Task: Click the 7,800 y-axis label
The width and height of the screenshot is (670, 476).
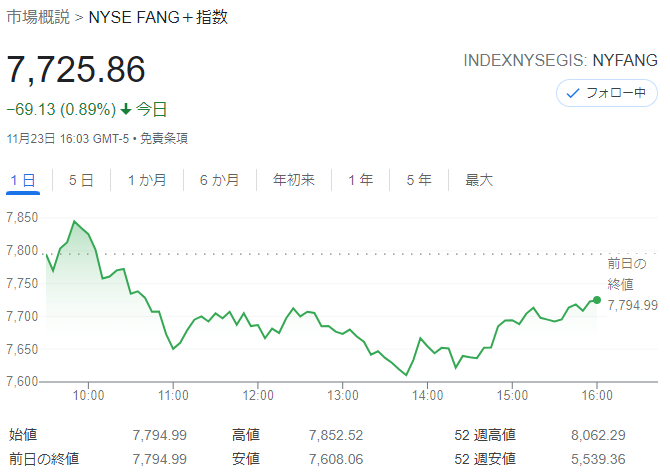Action: pyautogui.click(x=22, y=250)
